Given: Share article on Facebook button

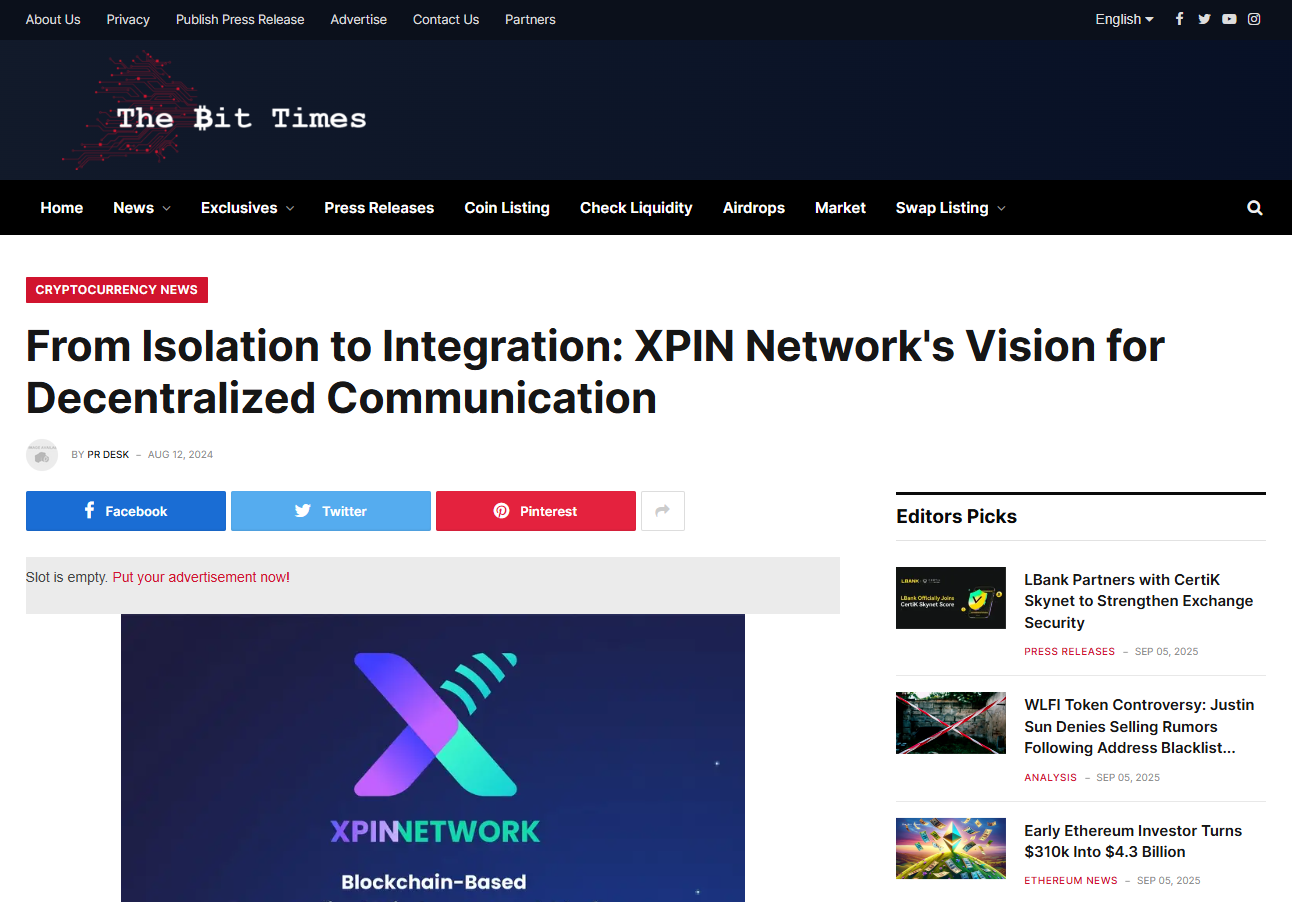Looking at the screenshot, I should (x=126, y=511).
